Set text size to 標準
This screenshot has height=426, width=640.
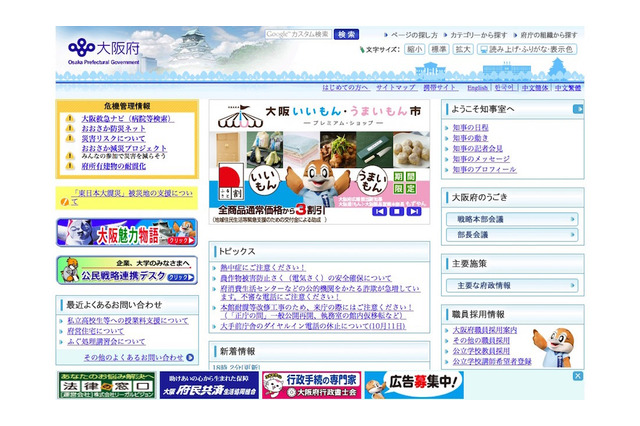439,49
